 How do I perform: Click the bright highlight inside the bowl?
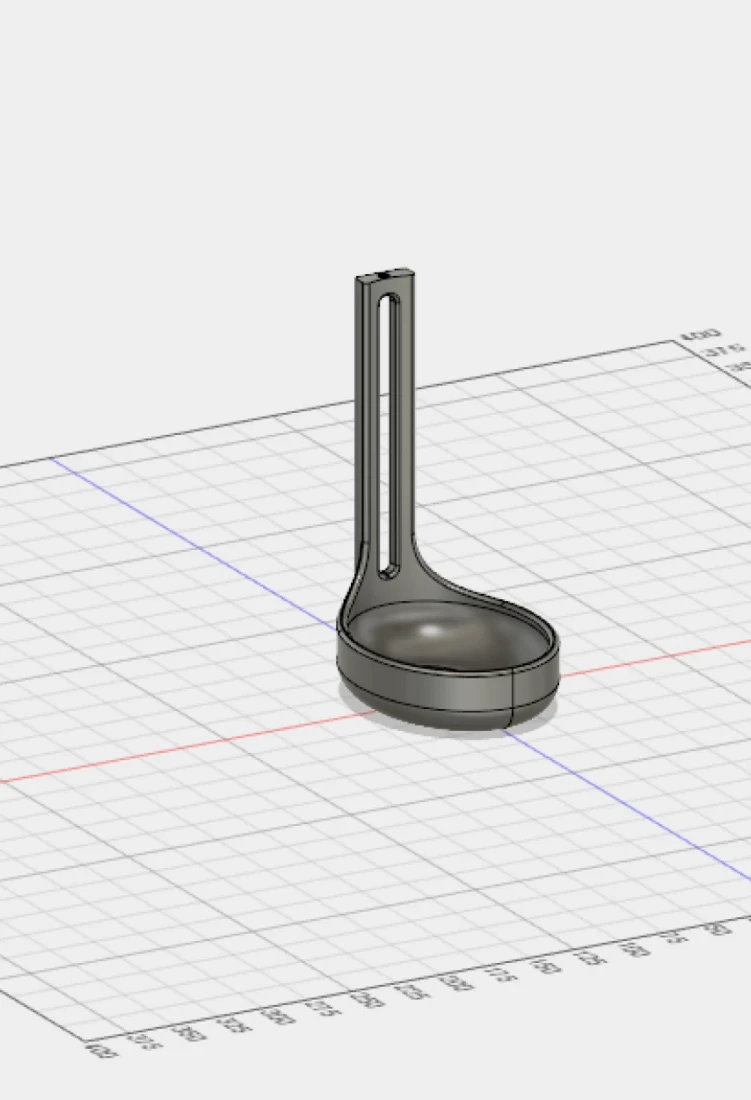(x=435, y=632)
